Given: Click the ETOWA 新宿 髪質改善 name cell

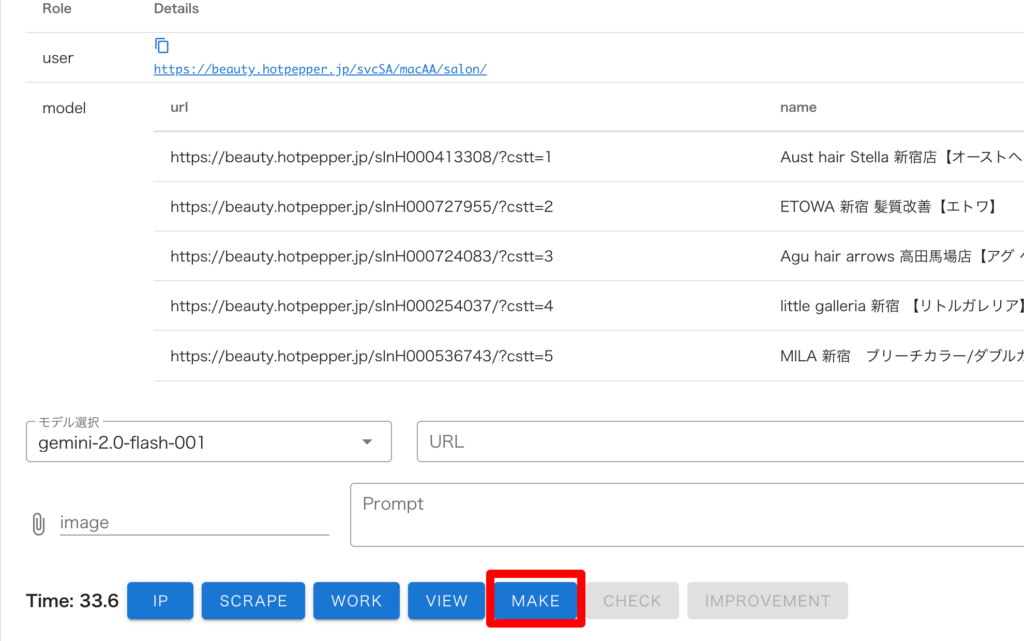Looking at the screenshot, I should 888,207.
